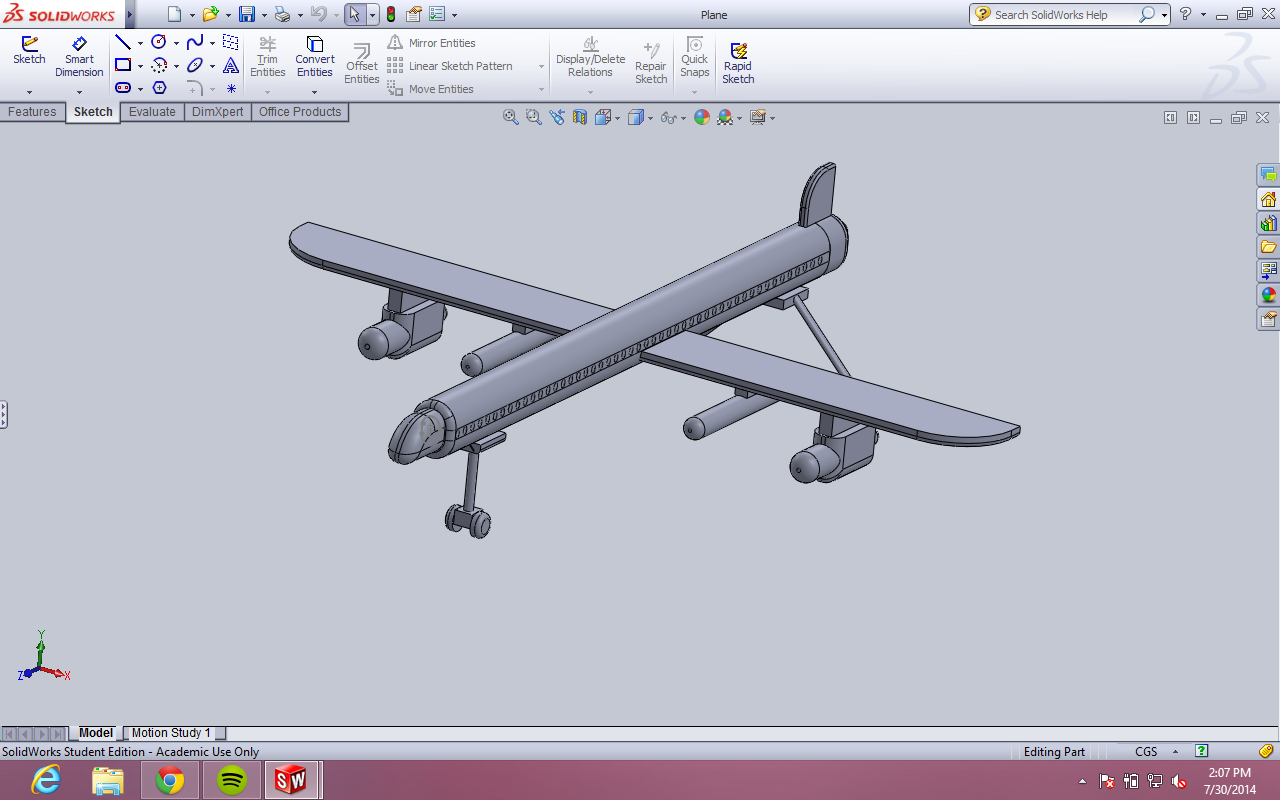The width and height of the screenshot is (1280, 800).
Task: Select the Line sketch tool
Action: pyautogui.click(x=123, y=42)
